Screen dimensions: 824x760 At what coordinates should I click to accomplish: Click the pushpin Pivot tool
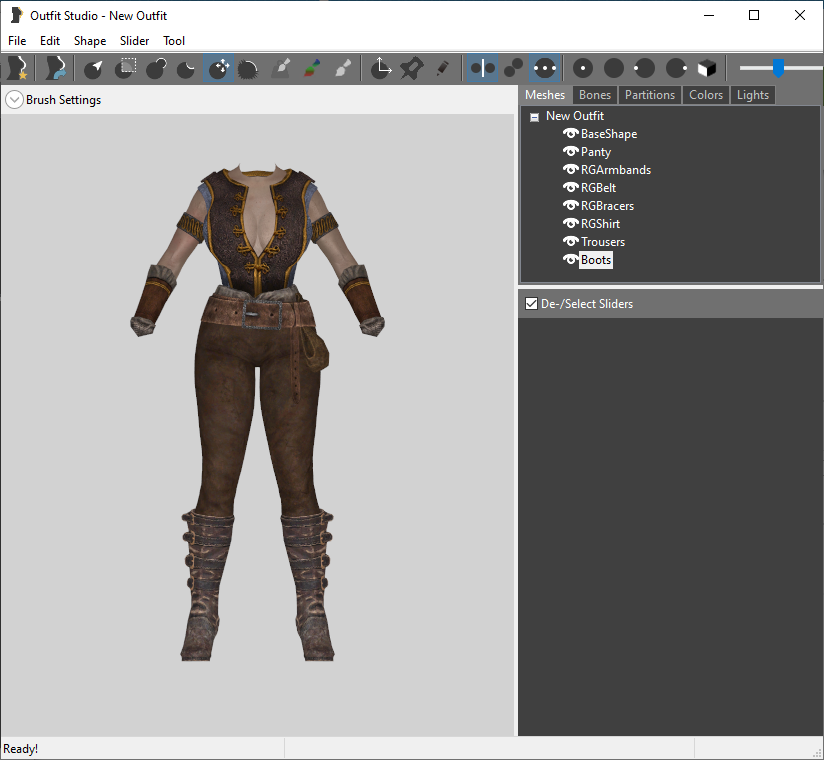click(411, 68)
